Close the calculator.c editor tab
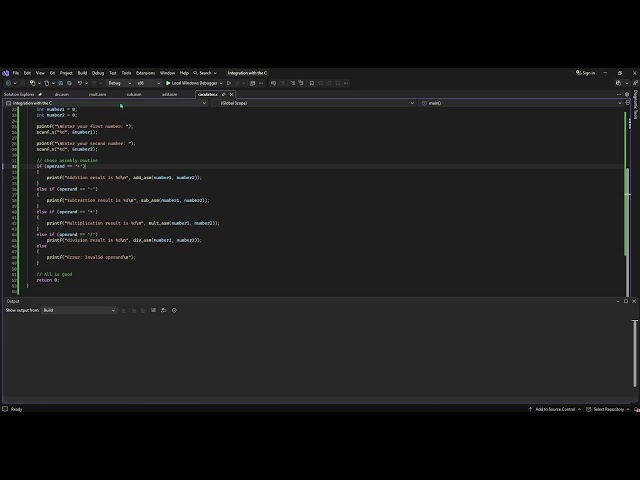The width and height of the screenshot is (640, 480). point(231,94)
